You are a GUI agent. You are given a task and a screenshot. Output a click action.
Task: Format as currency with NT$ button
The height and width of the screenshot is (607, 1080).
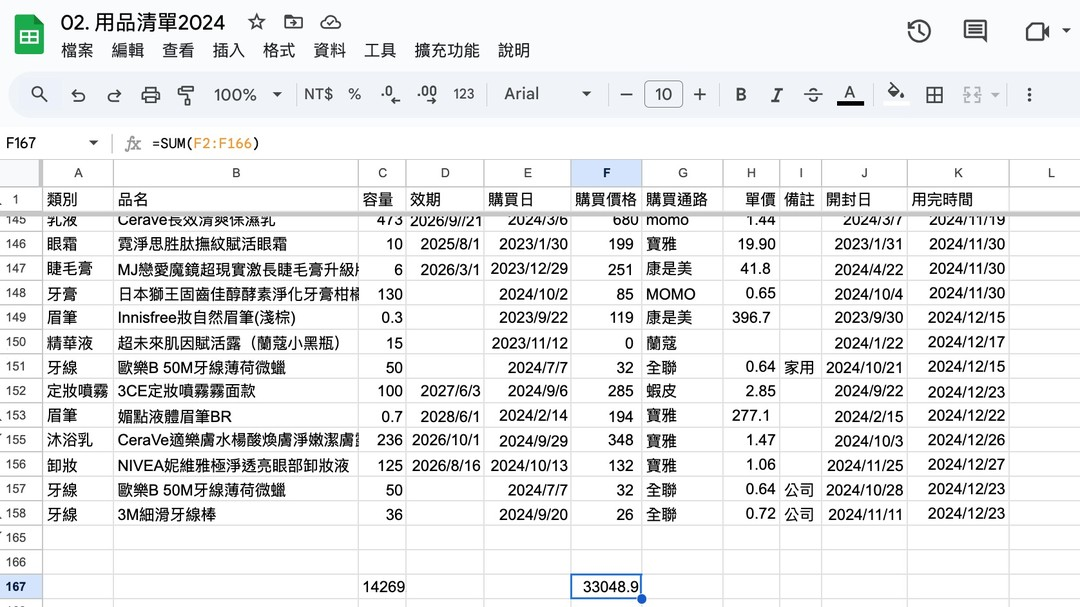click(x=318, y=94)
